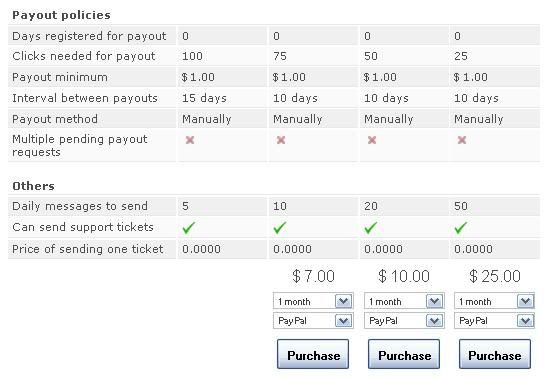
Task: Expand the PayPal payment dropdown under $25.00
Action: 494,320
